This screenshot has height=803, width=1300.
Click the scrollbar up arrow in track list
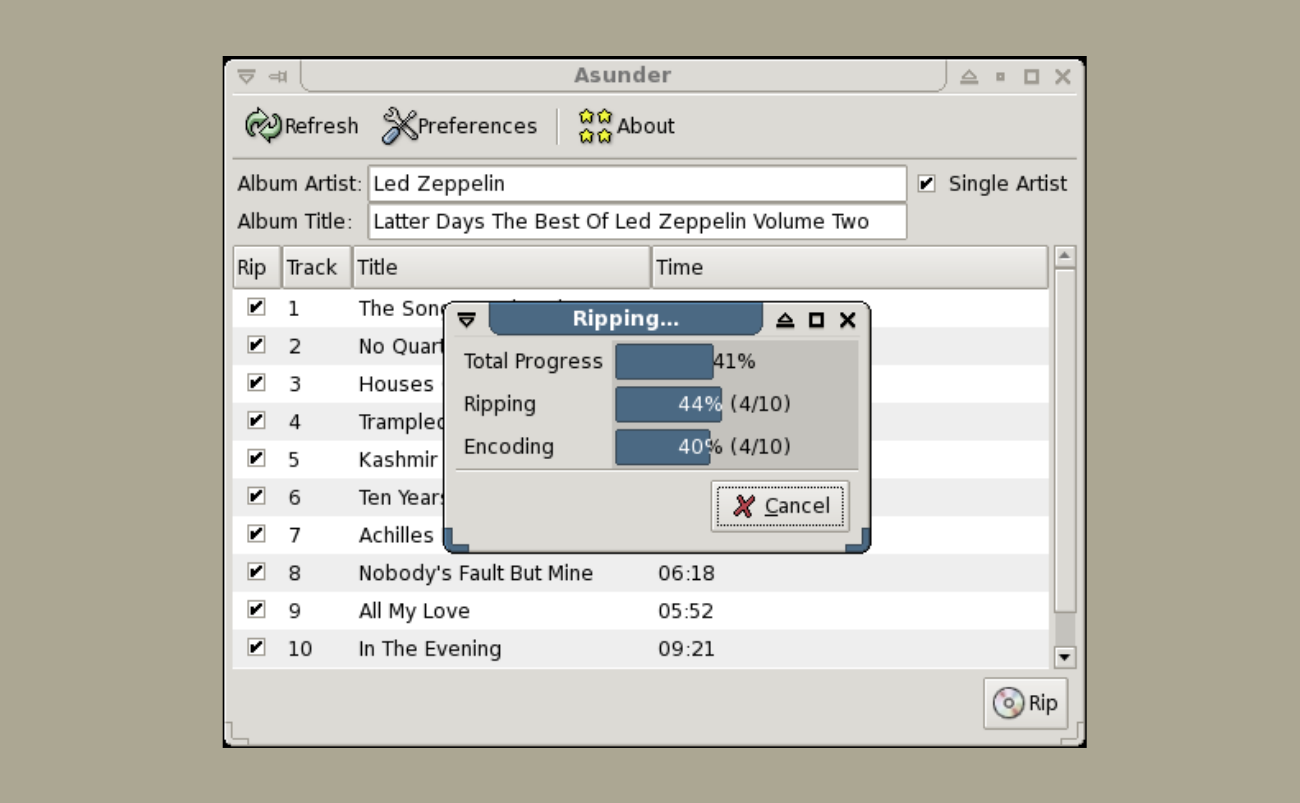coord(1065,257)
